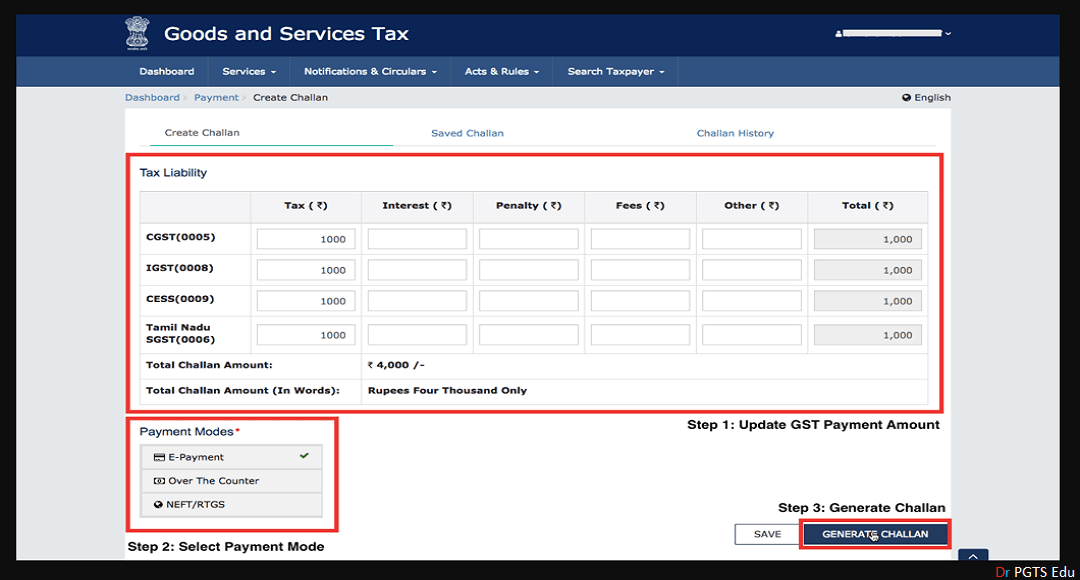Select Over The Counter payment mode
This screenshot has height=580, width=1080.
[231, 481]
